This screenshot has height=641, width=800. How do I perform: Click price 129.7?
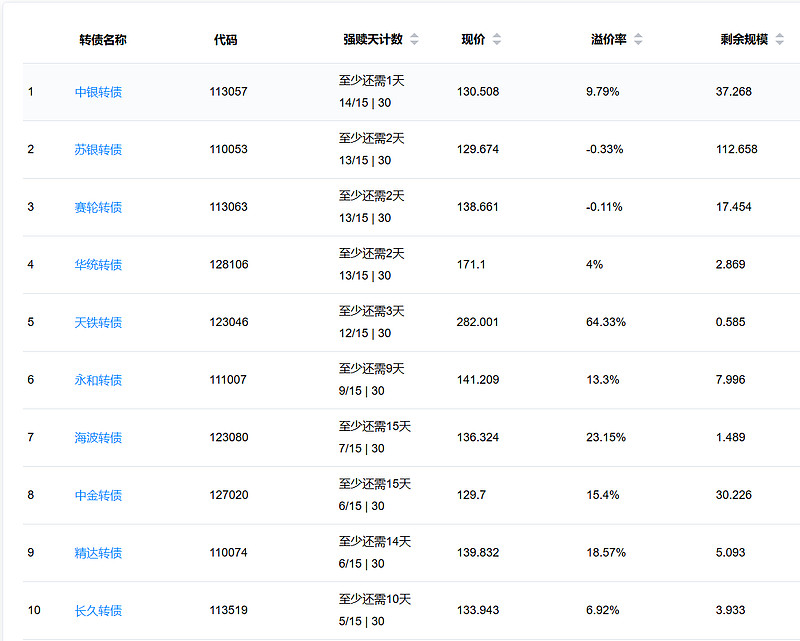tap(471, 496)
